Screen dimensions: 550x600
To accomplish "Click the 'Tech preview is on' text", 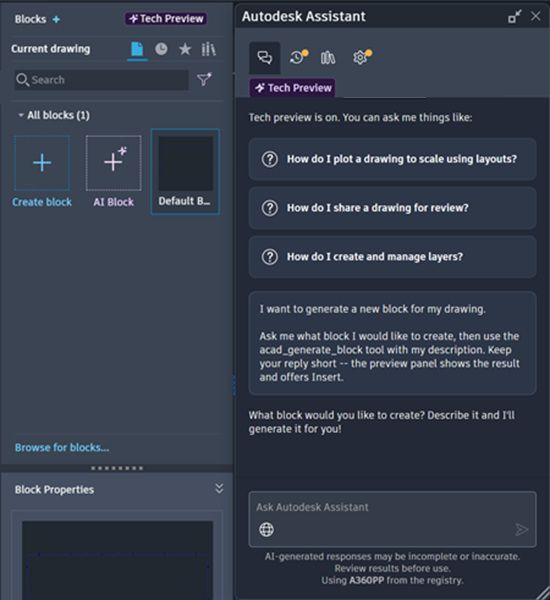I will click(360, 117).
